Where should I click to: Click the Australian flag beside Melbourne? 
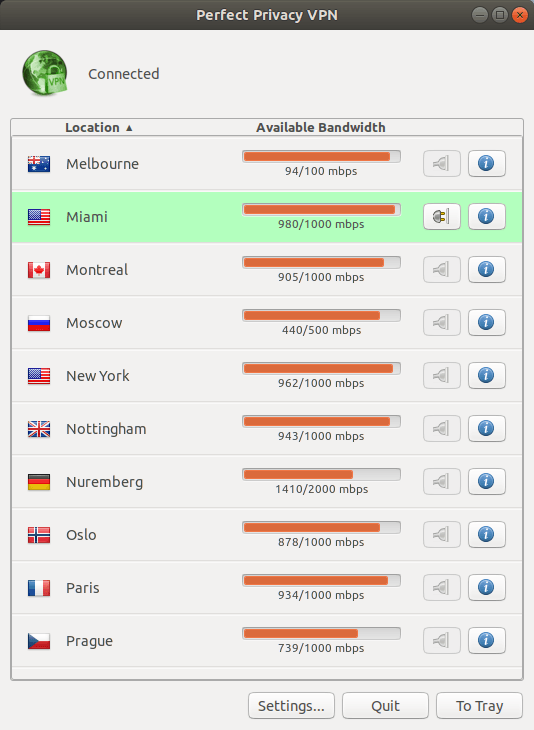tap(39, 164)
